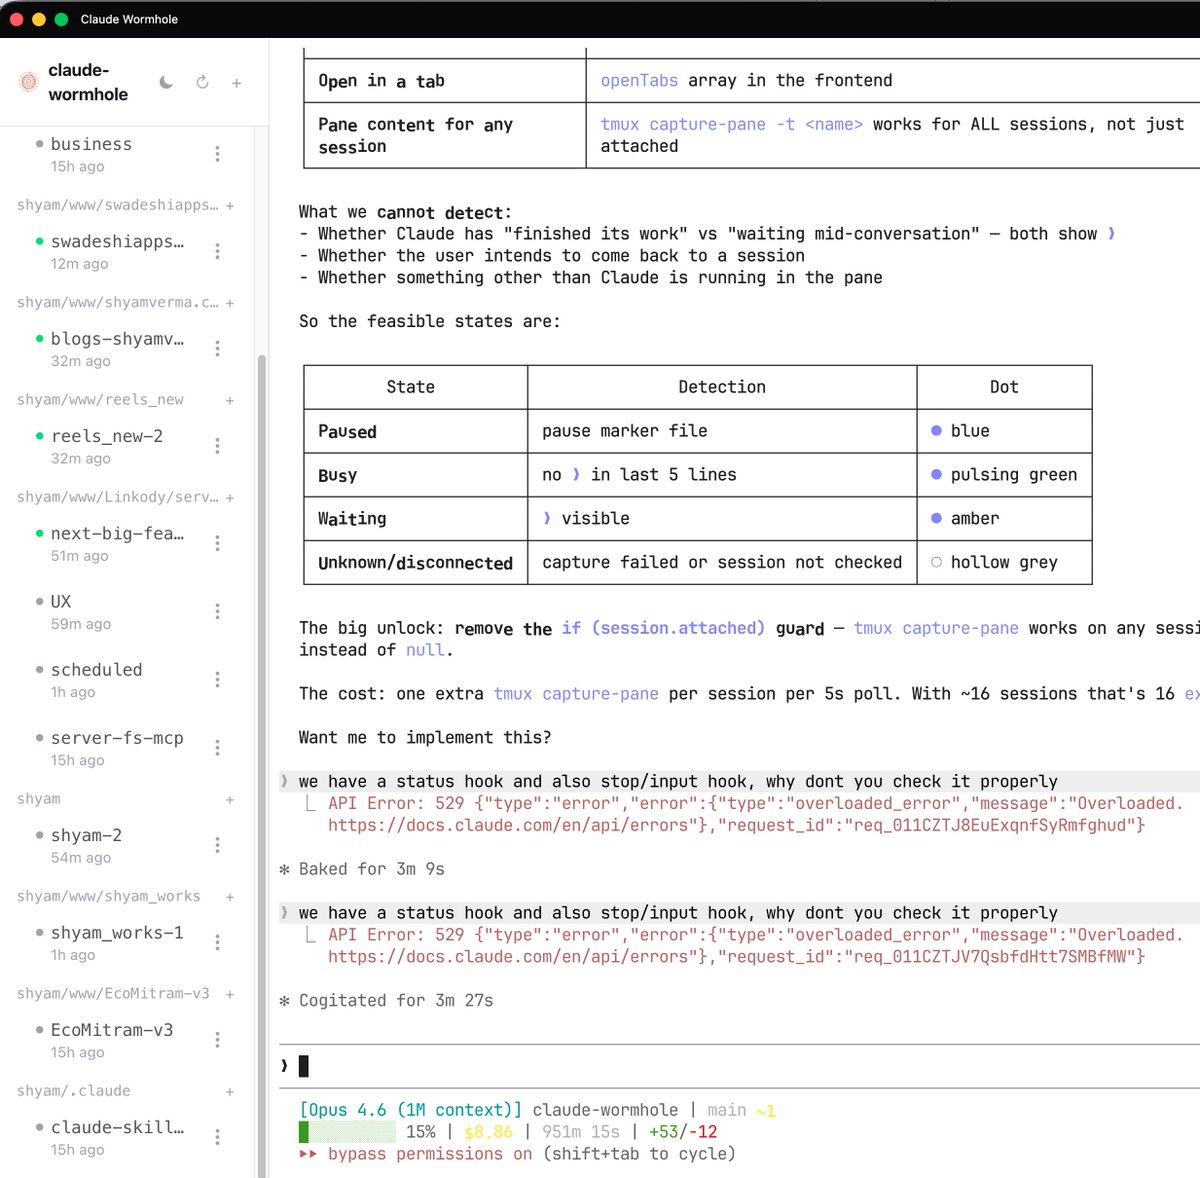The image size is (1200, 1178).
Task: Click the Claude Wormhole window title
Action: click(x=129, y=19)
